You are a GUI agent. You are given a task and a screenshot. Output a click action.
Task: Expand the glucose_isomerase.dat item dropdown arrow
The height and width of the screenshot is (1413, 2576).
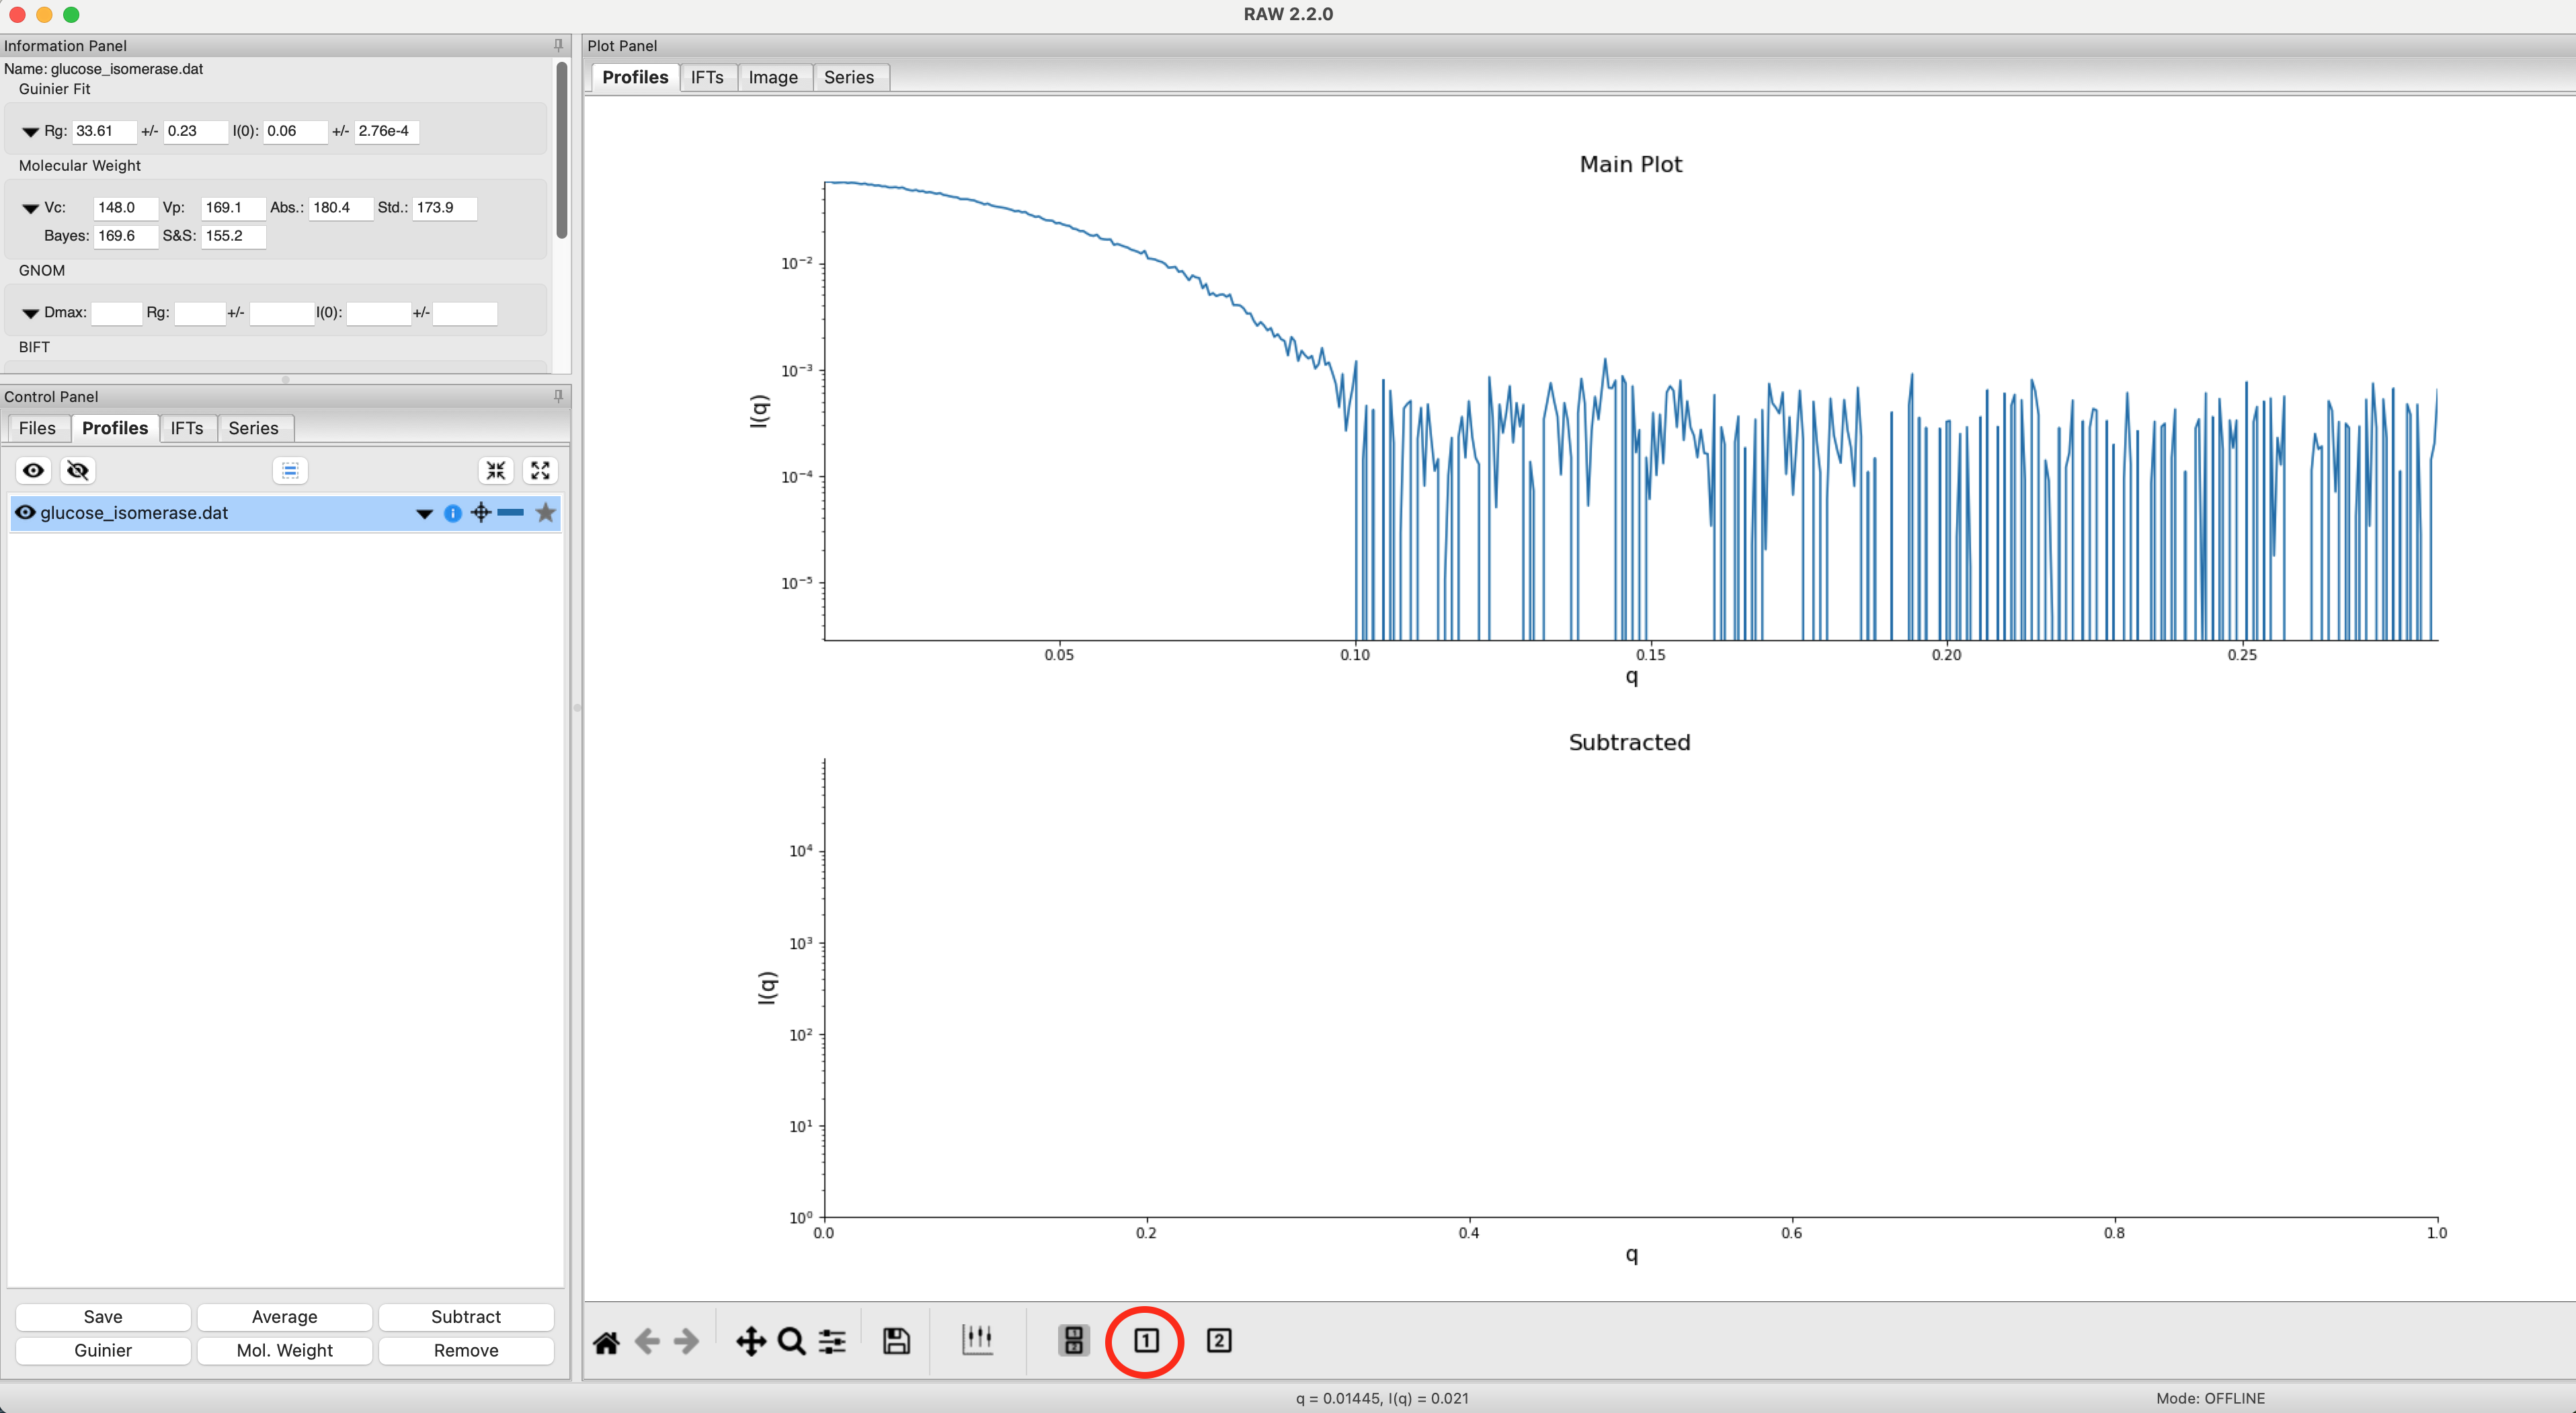424,514
